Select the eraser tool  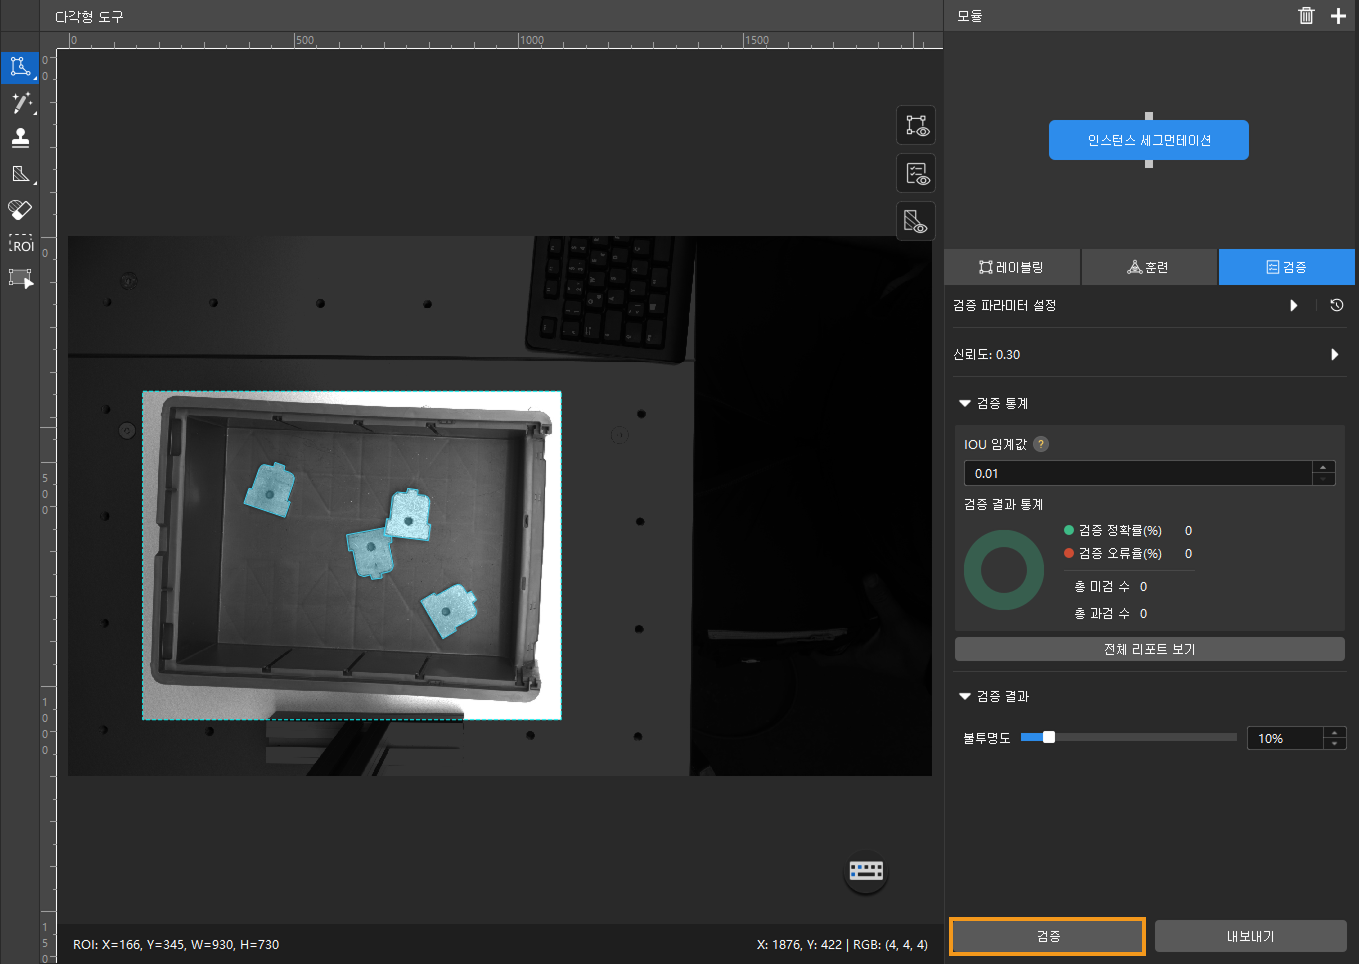(x=20, y=209)
